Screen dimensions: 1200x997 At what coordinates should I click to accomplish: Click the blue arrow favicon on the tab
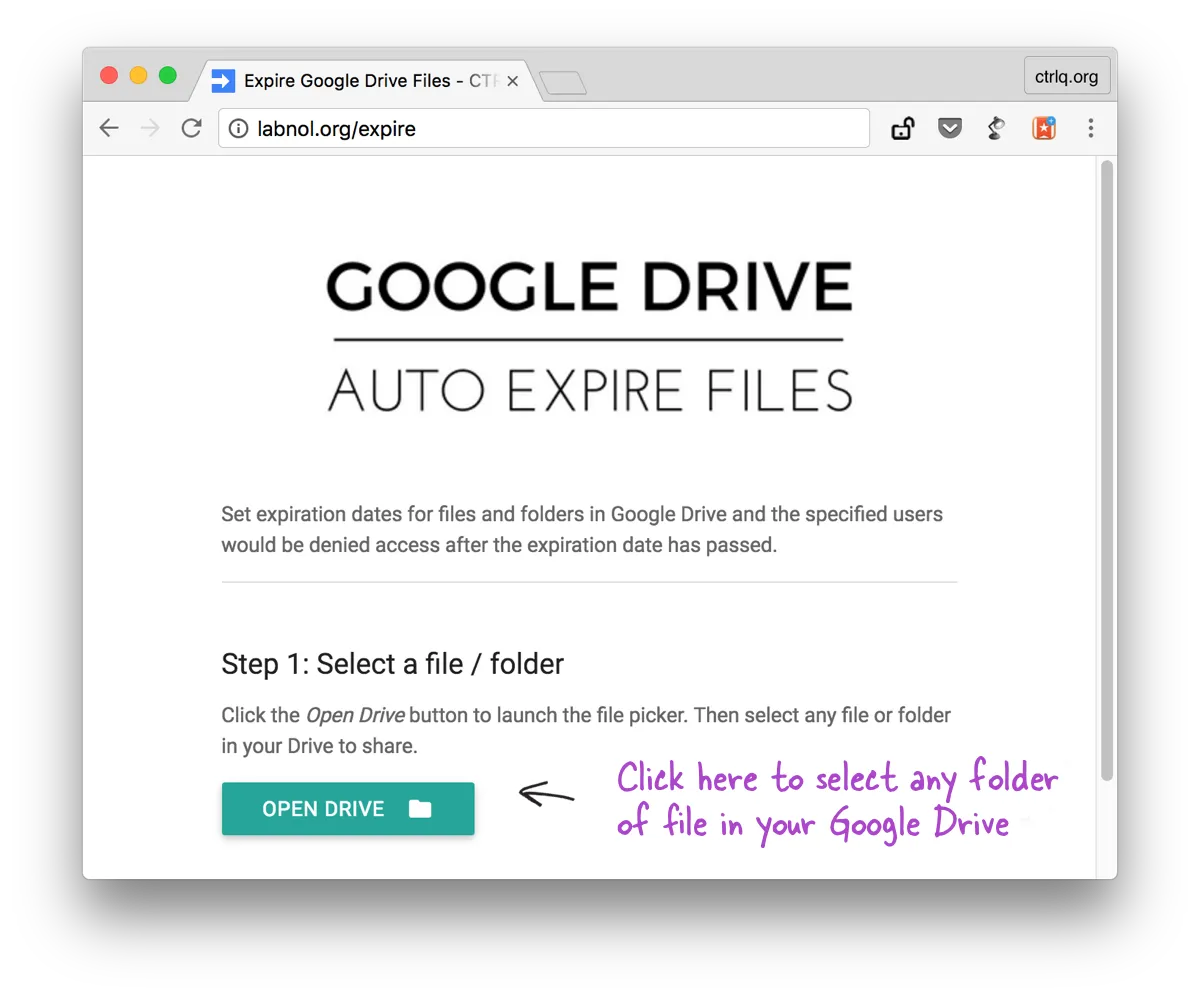tap(222, 81)
